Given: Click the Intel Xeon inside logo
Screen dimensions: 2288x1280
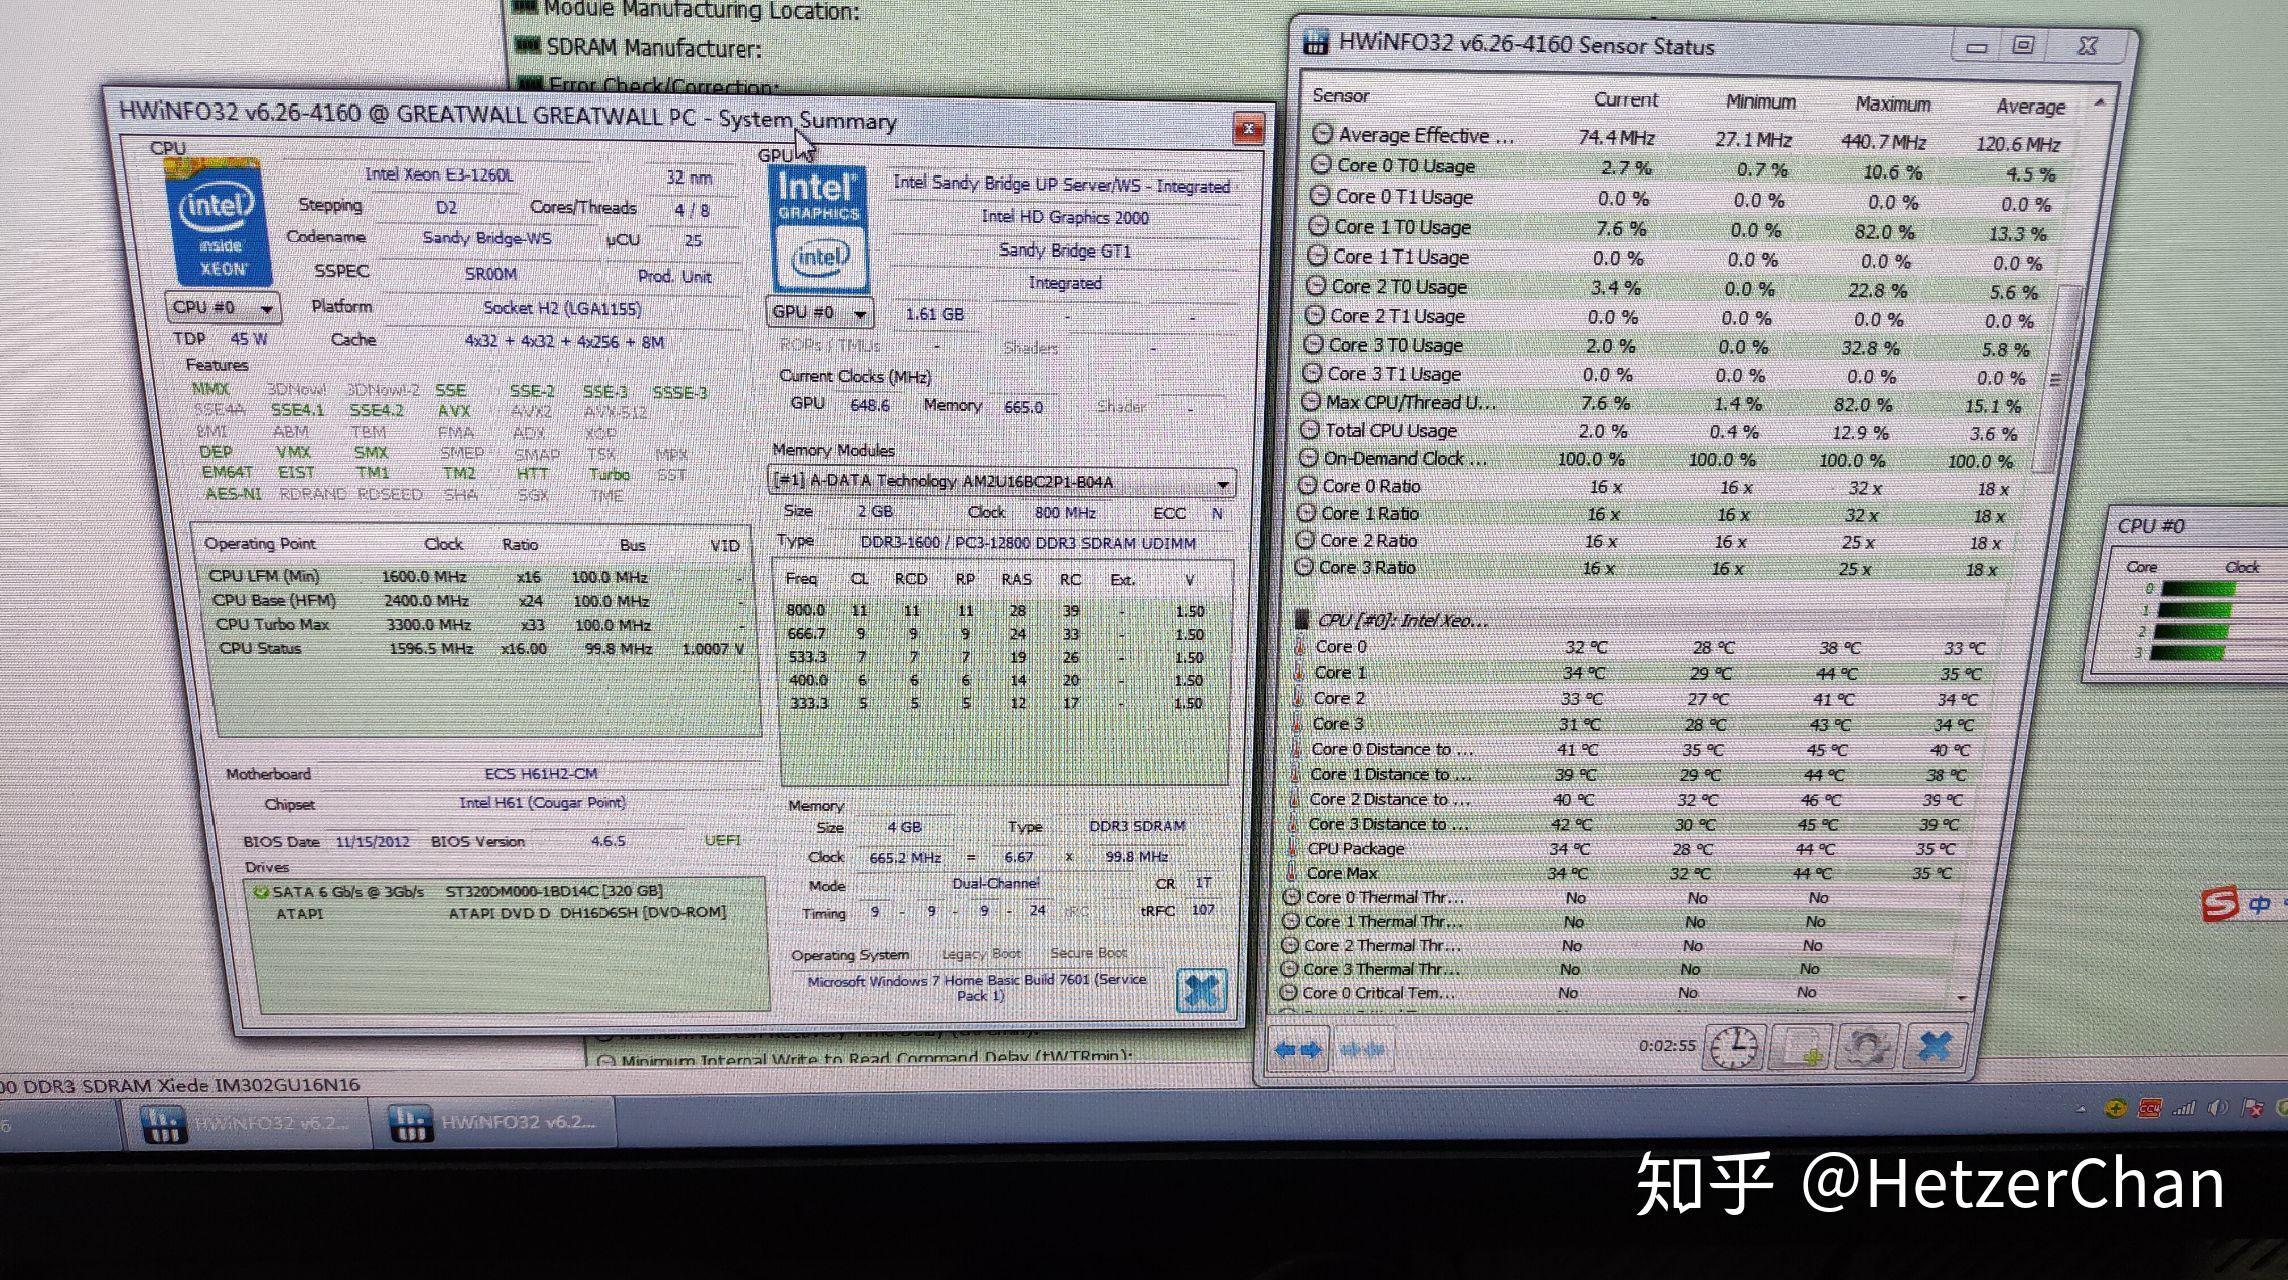Looking at the screenshot, I should pyautogui.click(x=217, y=224).
